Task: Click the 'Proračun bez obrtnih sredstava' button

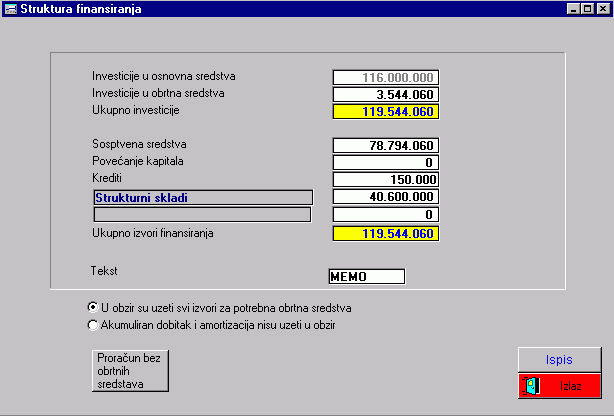Action: point(130,371)
